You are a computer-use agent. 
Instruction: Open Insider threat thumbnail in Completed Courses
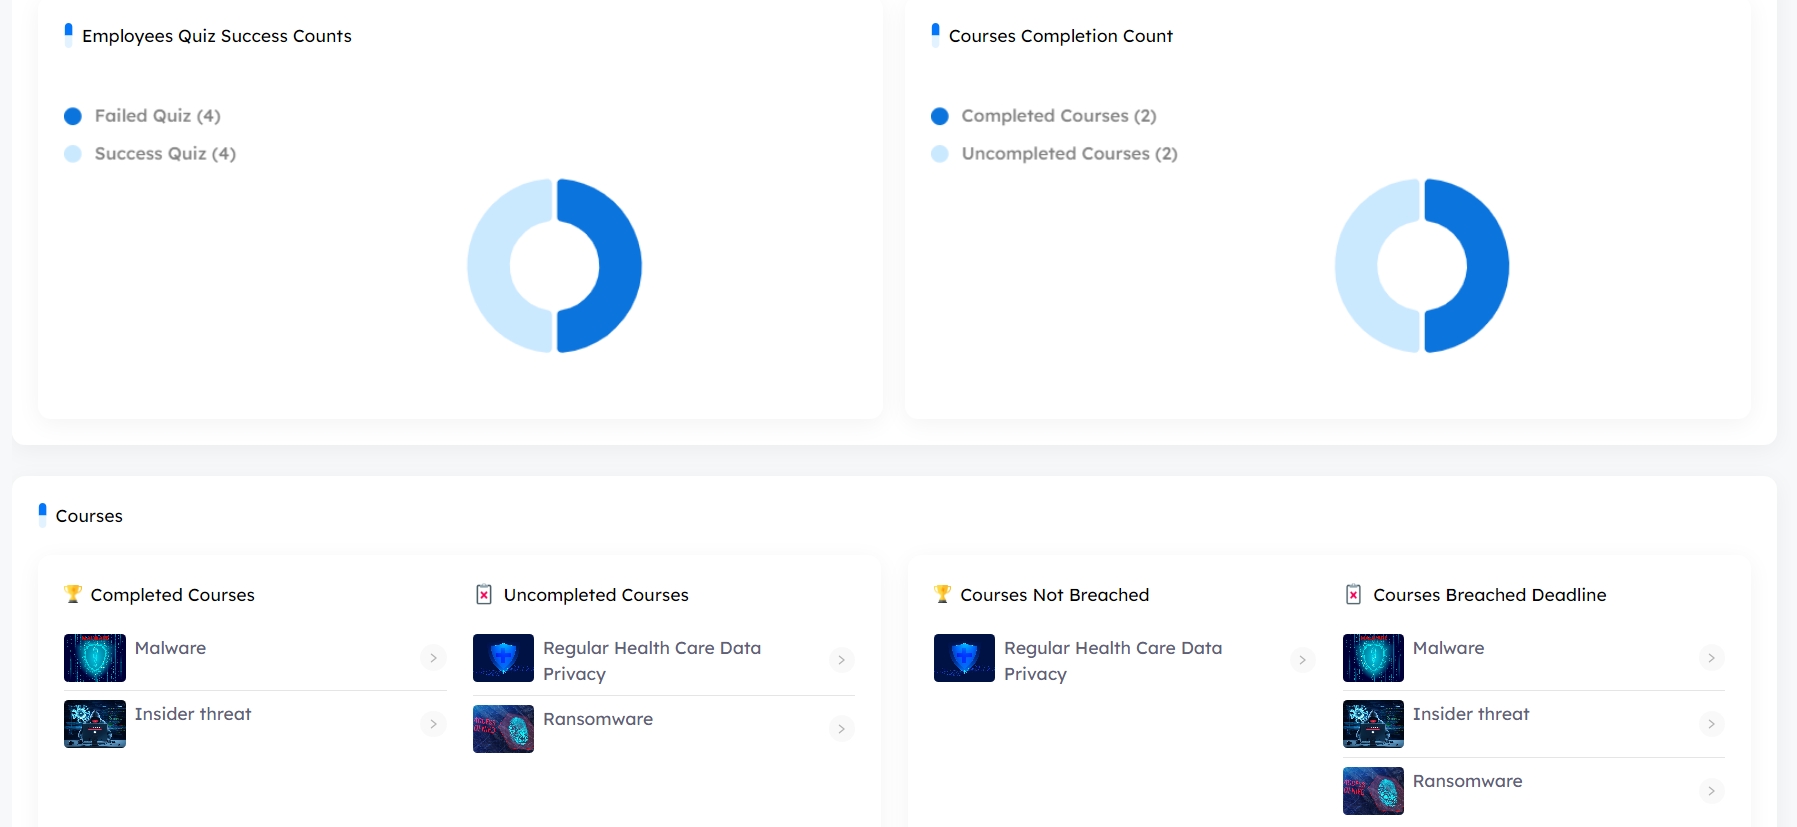(x=95, y=724)
